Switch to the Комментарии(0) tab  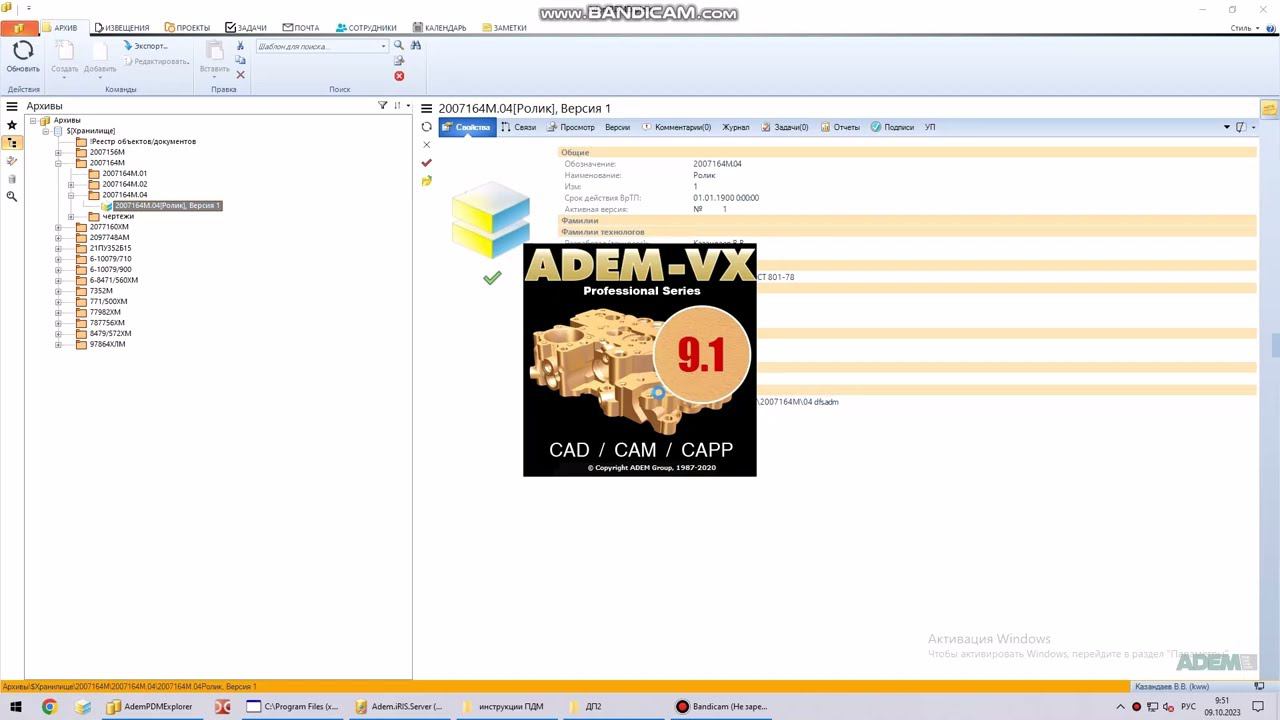pyautogui.click(x=676, y=127)
